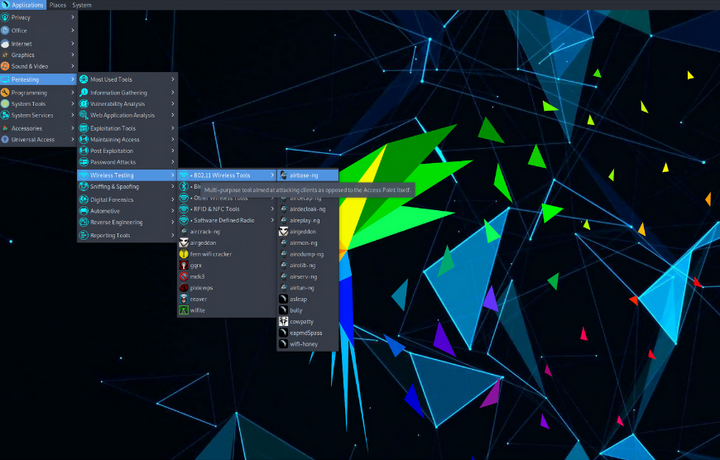
Task: Expand the Digital Forensics category
Action: 112,199
